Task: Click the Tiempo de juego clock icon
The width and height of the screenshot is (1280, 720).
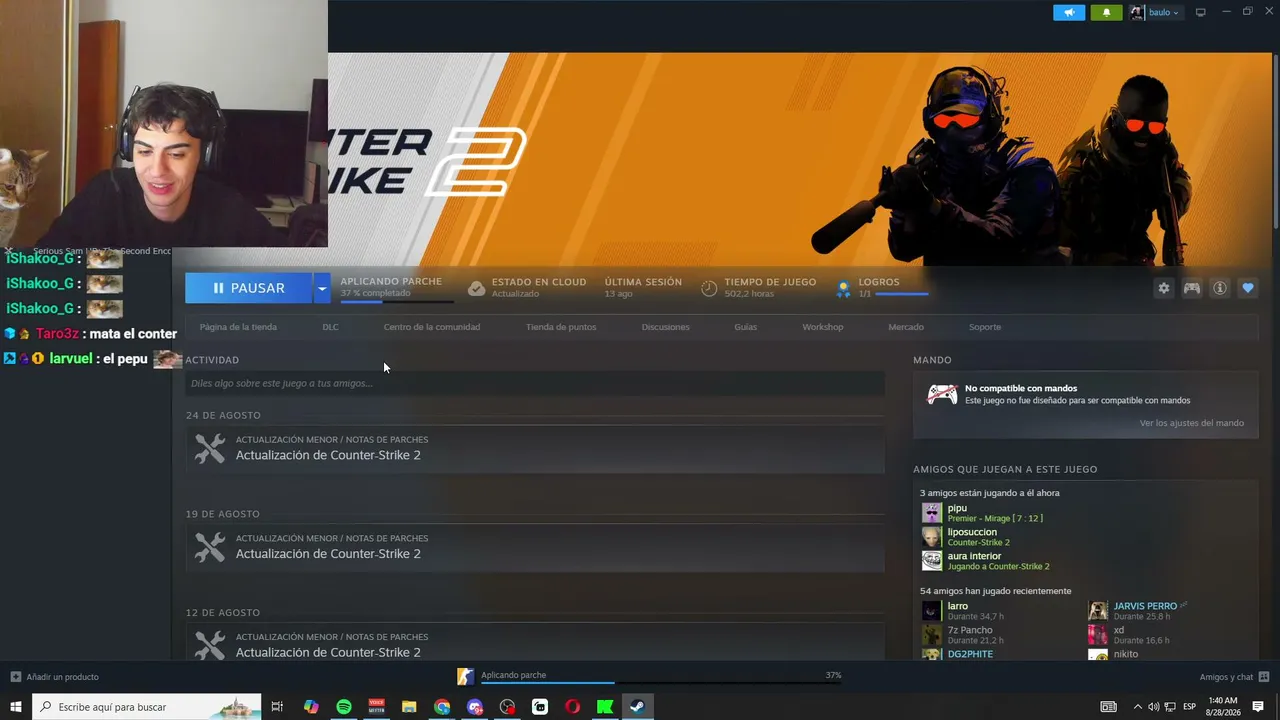Action: pyautogui.click(x=709, y=288)
